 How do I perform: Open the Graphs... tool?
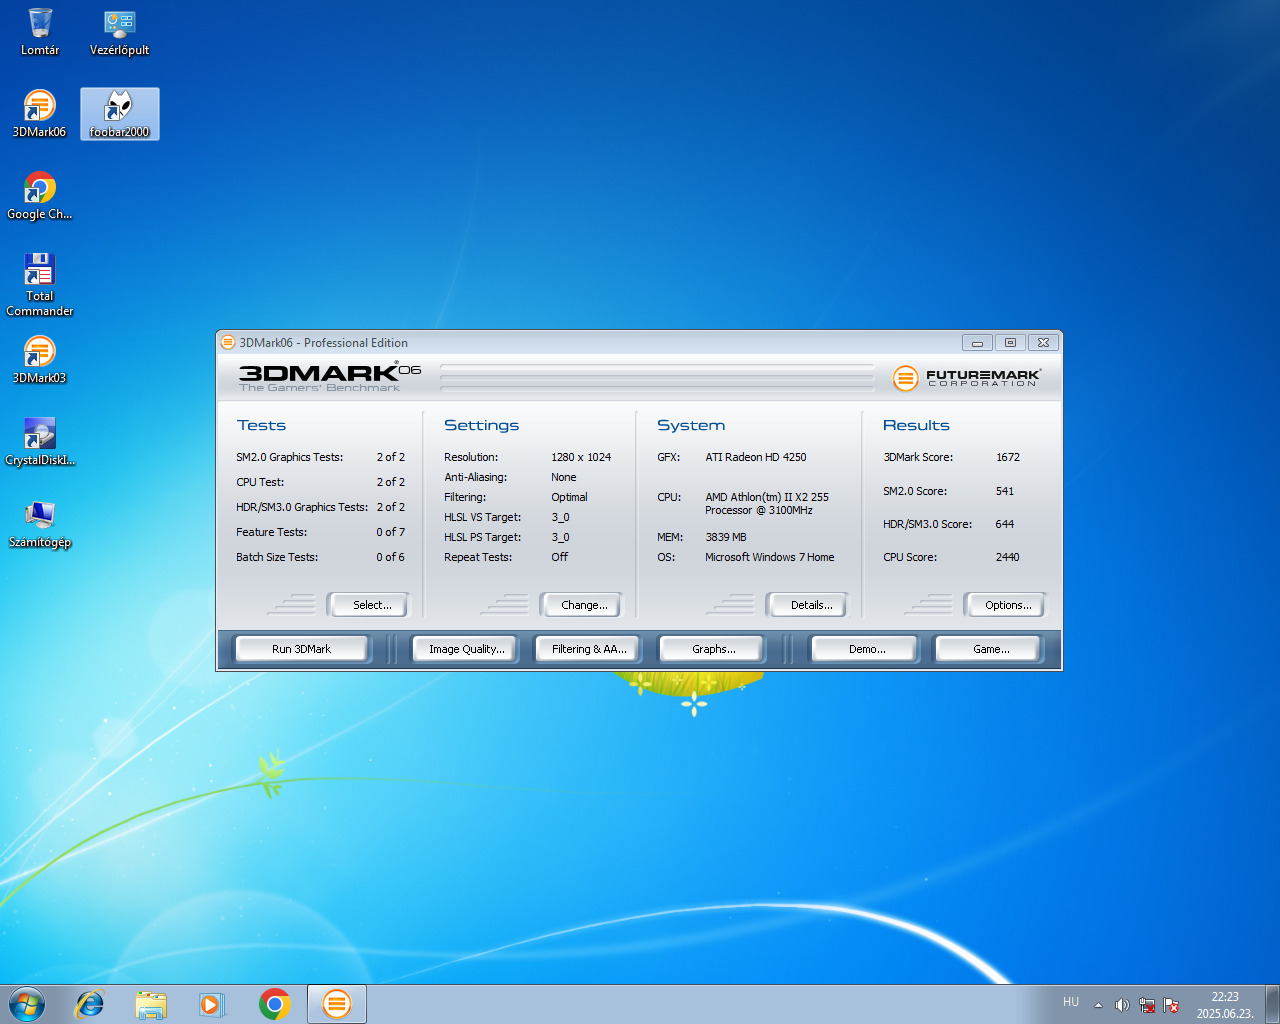[x=713, y=649]
